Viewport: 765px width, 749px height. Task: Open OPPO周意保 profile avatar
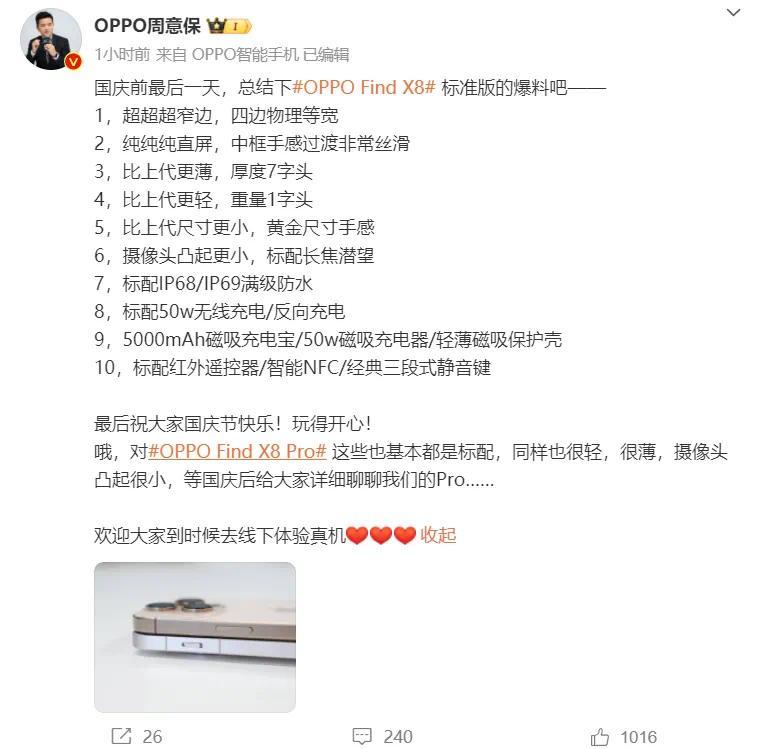[x=51, y=39]
